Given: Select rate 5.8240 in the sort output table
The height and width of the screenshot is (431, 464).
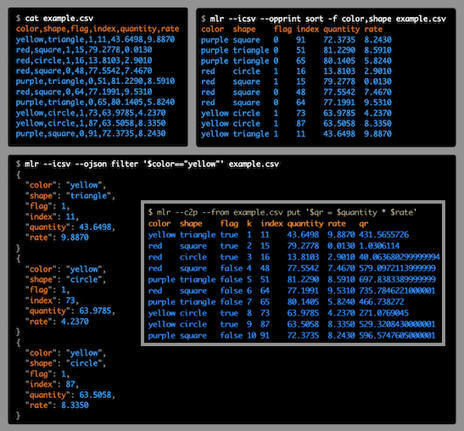Looking at the screenshot, I should (x=378, y=61).
